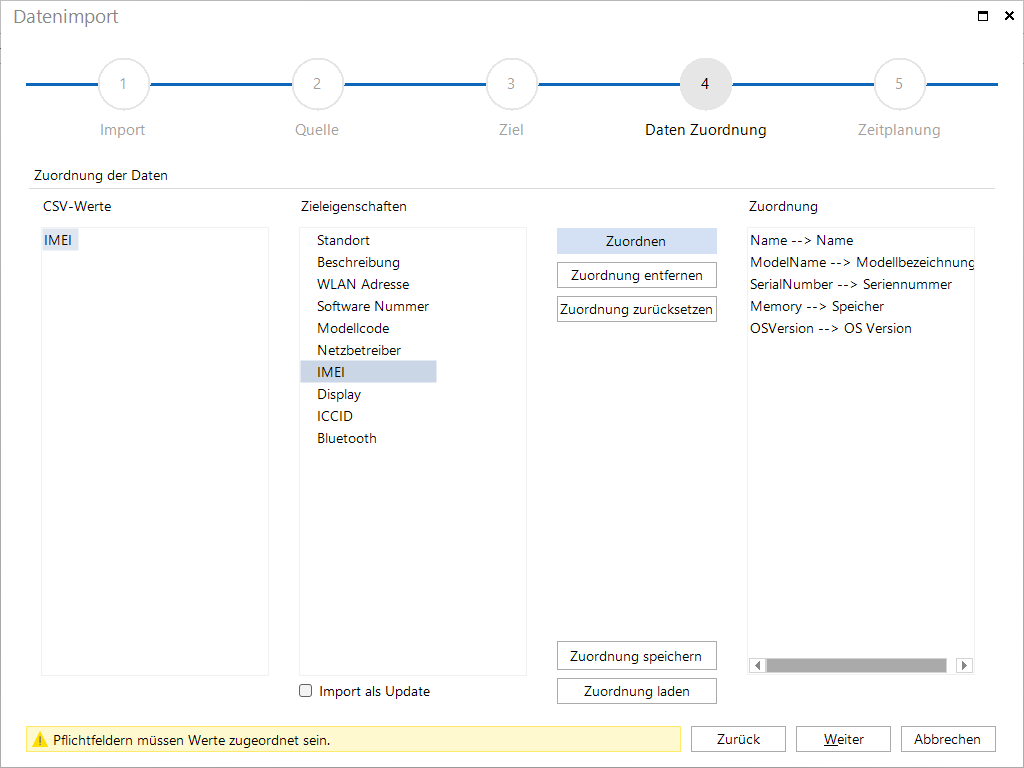Click the scrollbar left arrow in Zuordnung list

pyautogui.click(x=758, y=665)
